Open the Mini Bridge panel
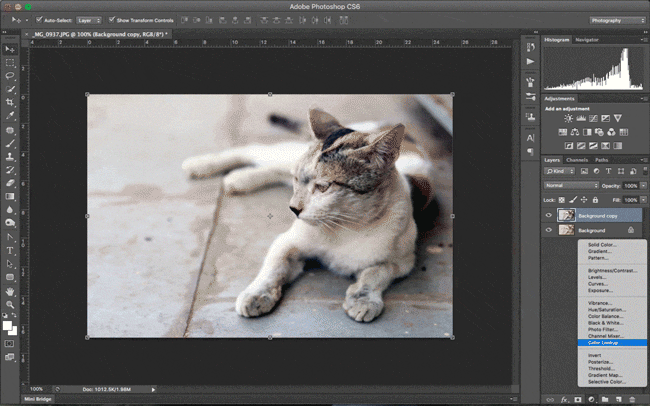The height and width of the screenshot is (406, 650). coord(38,399)
